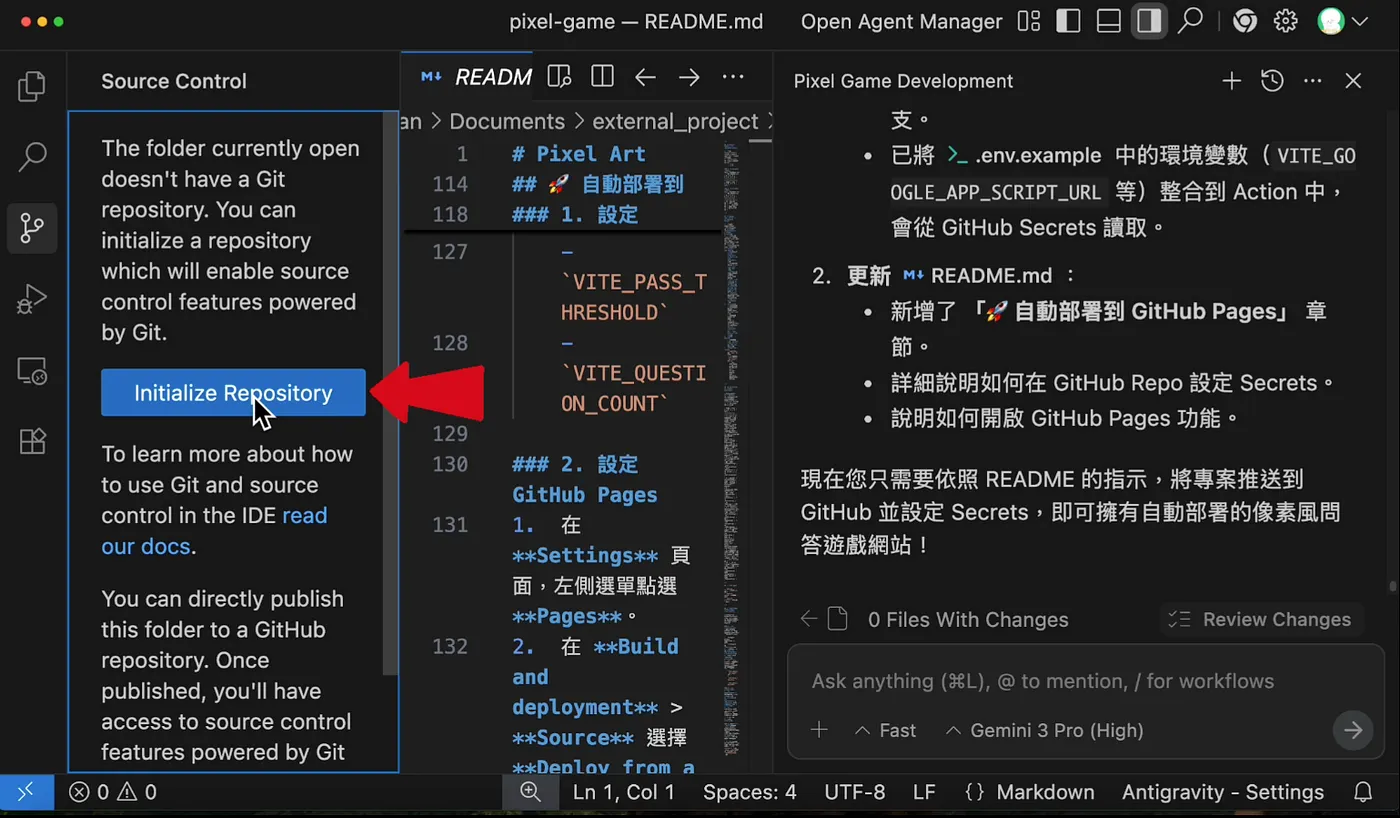The height and width of the screenshot is (818, 1400).
Task: Click external_project in breadcrumb path
Action: click(676, 121)
